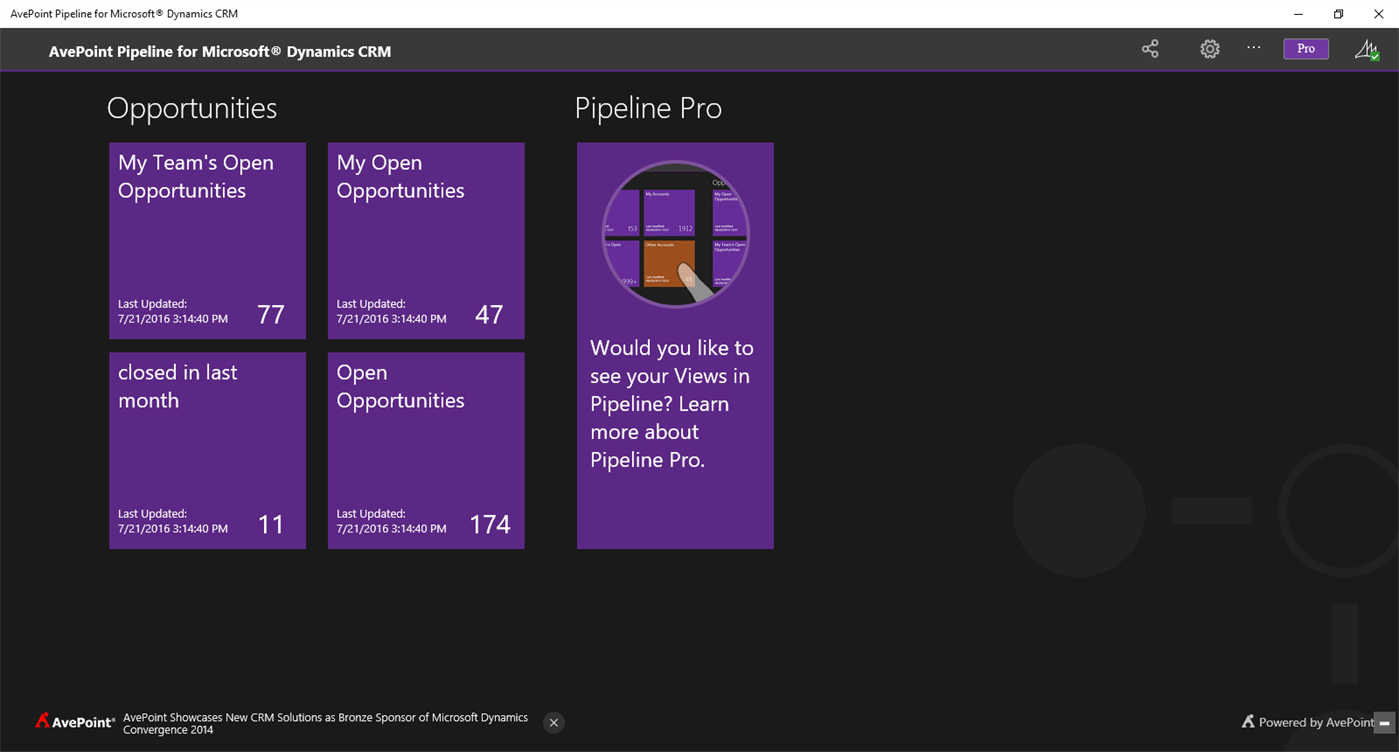
Task: Open the Settings gear icon
Action: [1209, 48]
